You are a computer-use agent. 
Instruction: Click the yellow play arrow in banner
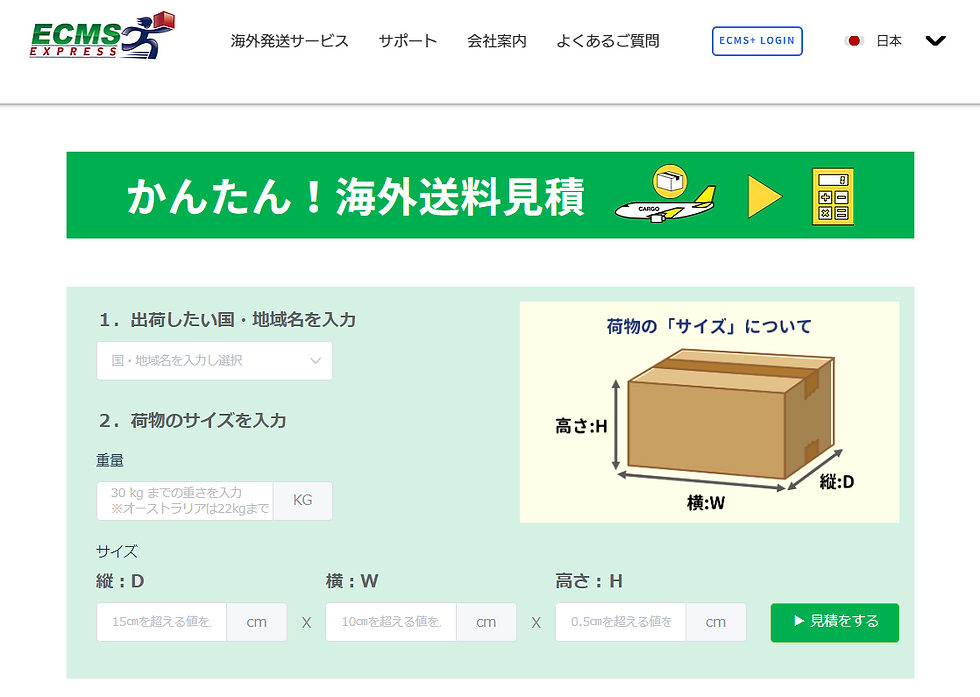pyautogui.click(x=764, y=196)
